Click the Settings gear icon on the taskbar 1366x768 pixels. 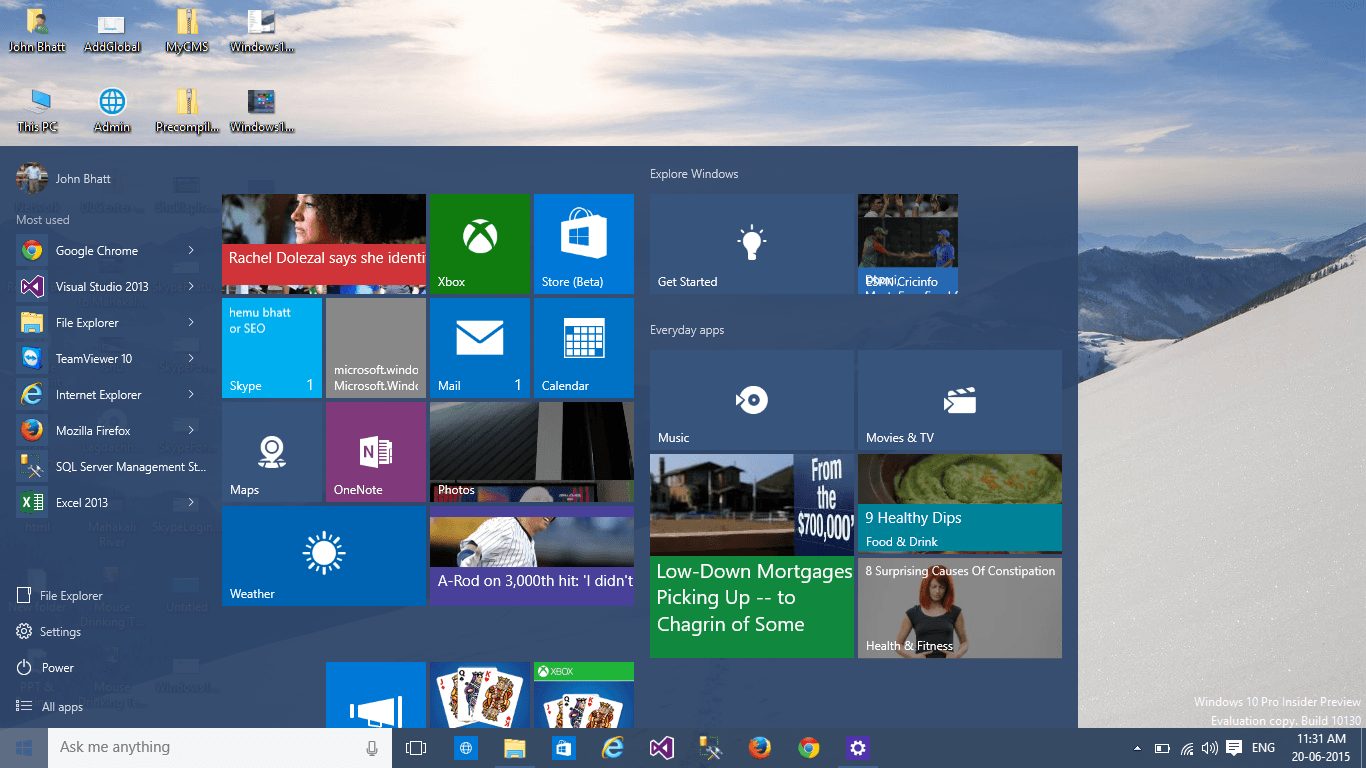pyautogui.click(x=857, y=748)
